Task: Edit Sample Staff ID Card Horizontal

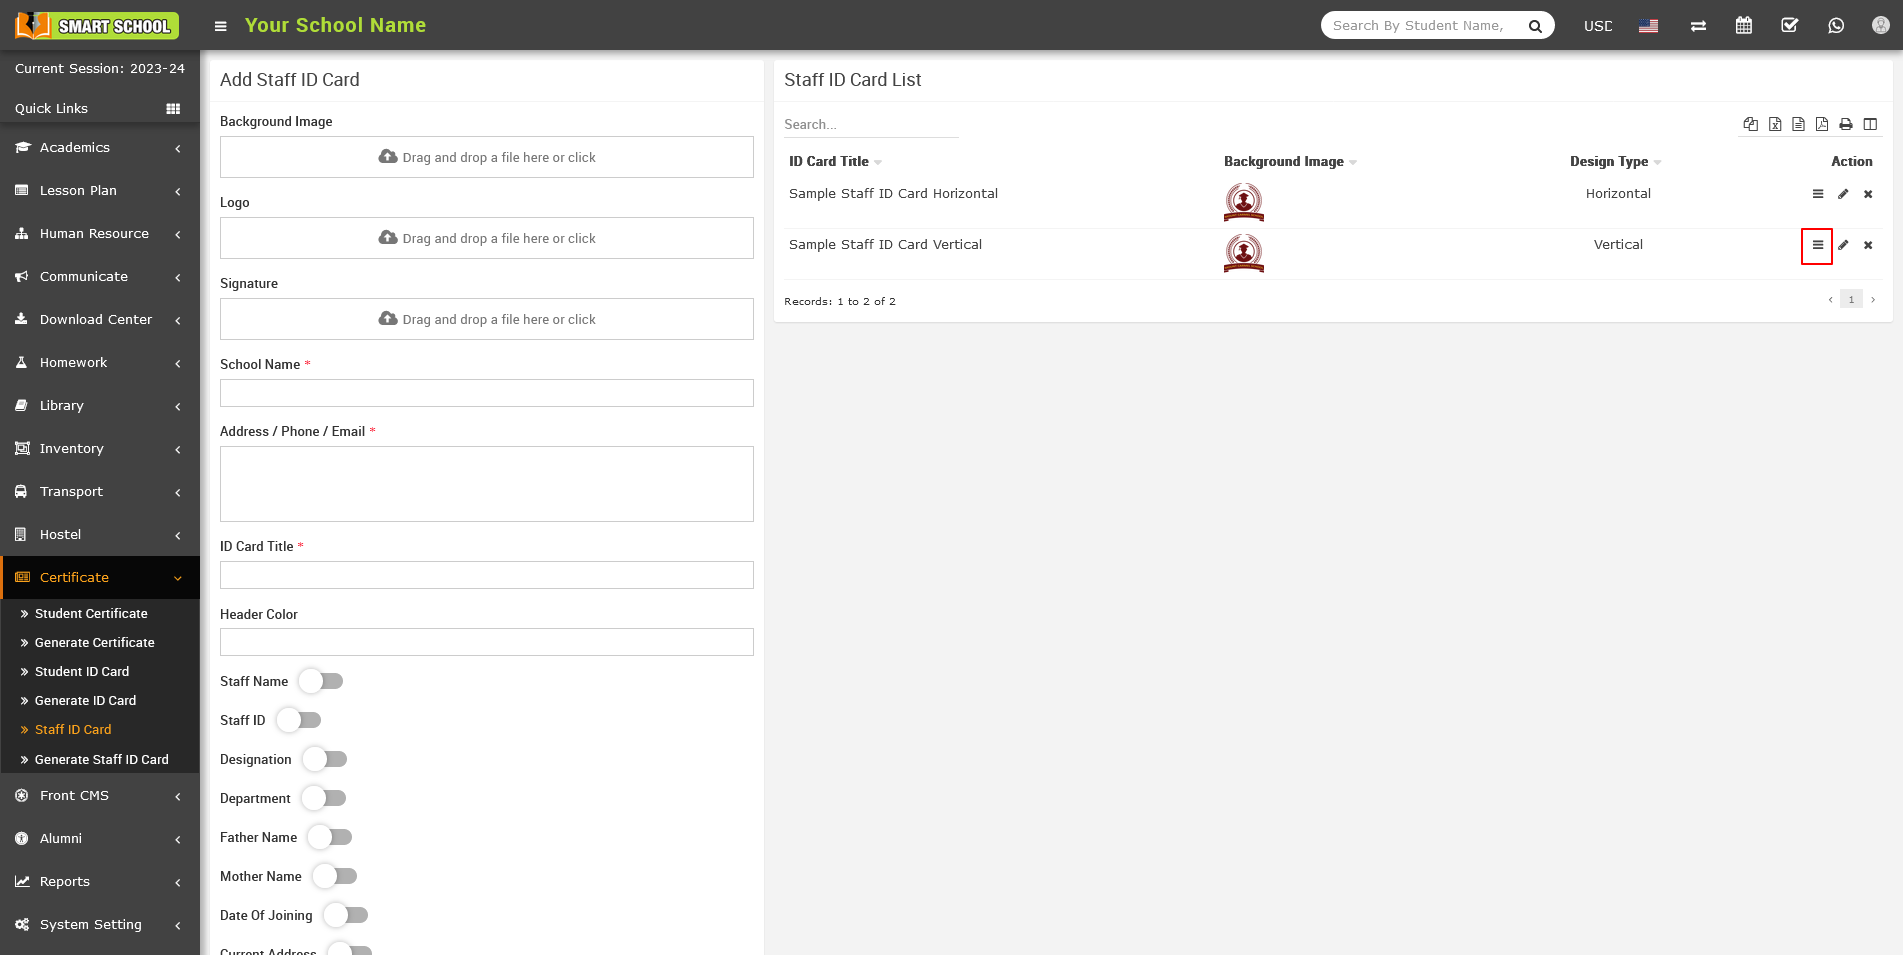Action: 1843,194
